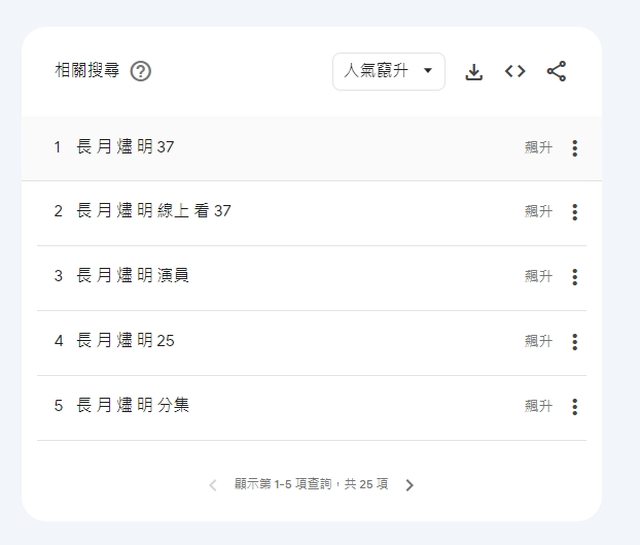This screenshot has height=545, width=640.
Task: Open more options for 長月燼明 25
Action: coord(574,342)
